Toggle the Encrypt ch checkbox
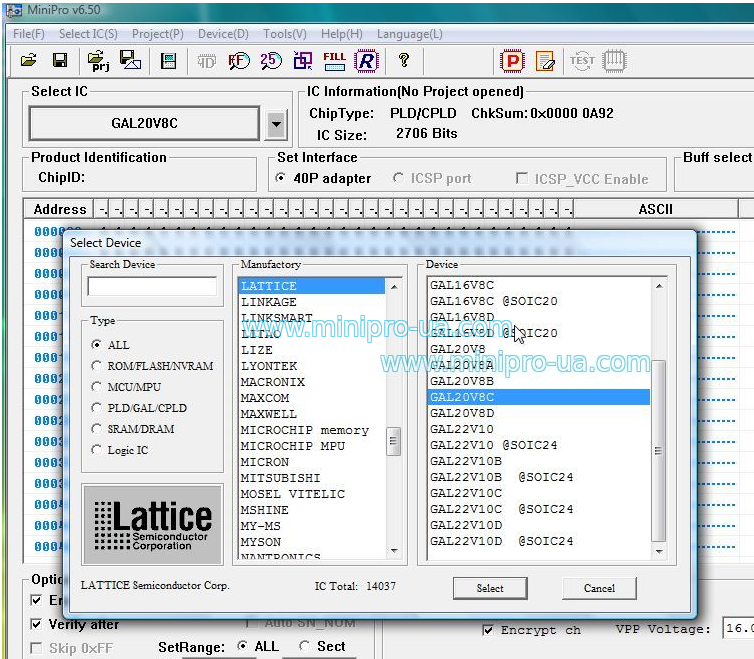The image size is (754, 659). pyautogui.click(x=488, y=630)
